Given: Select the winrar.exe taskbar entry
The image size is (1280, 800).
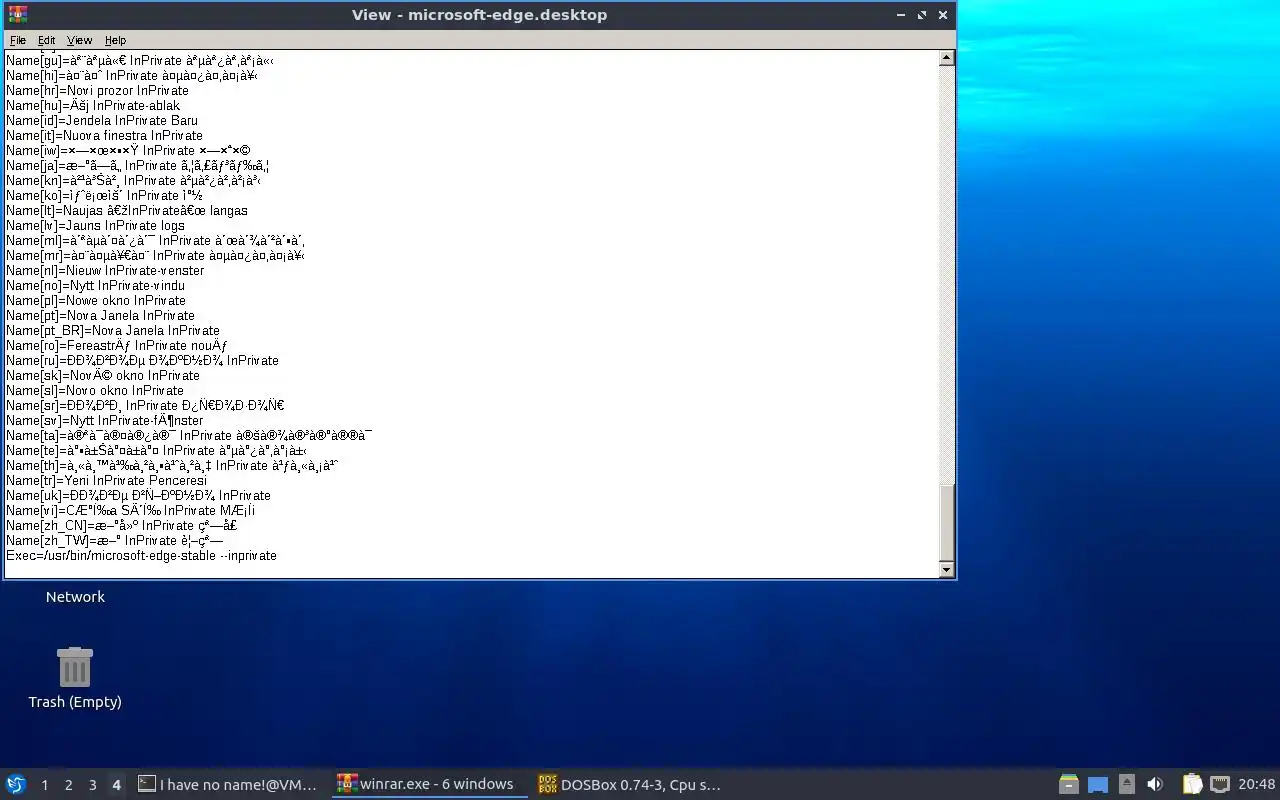Looking at the screenshot, I should [430, 785].
